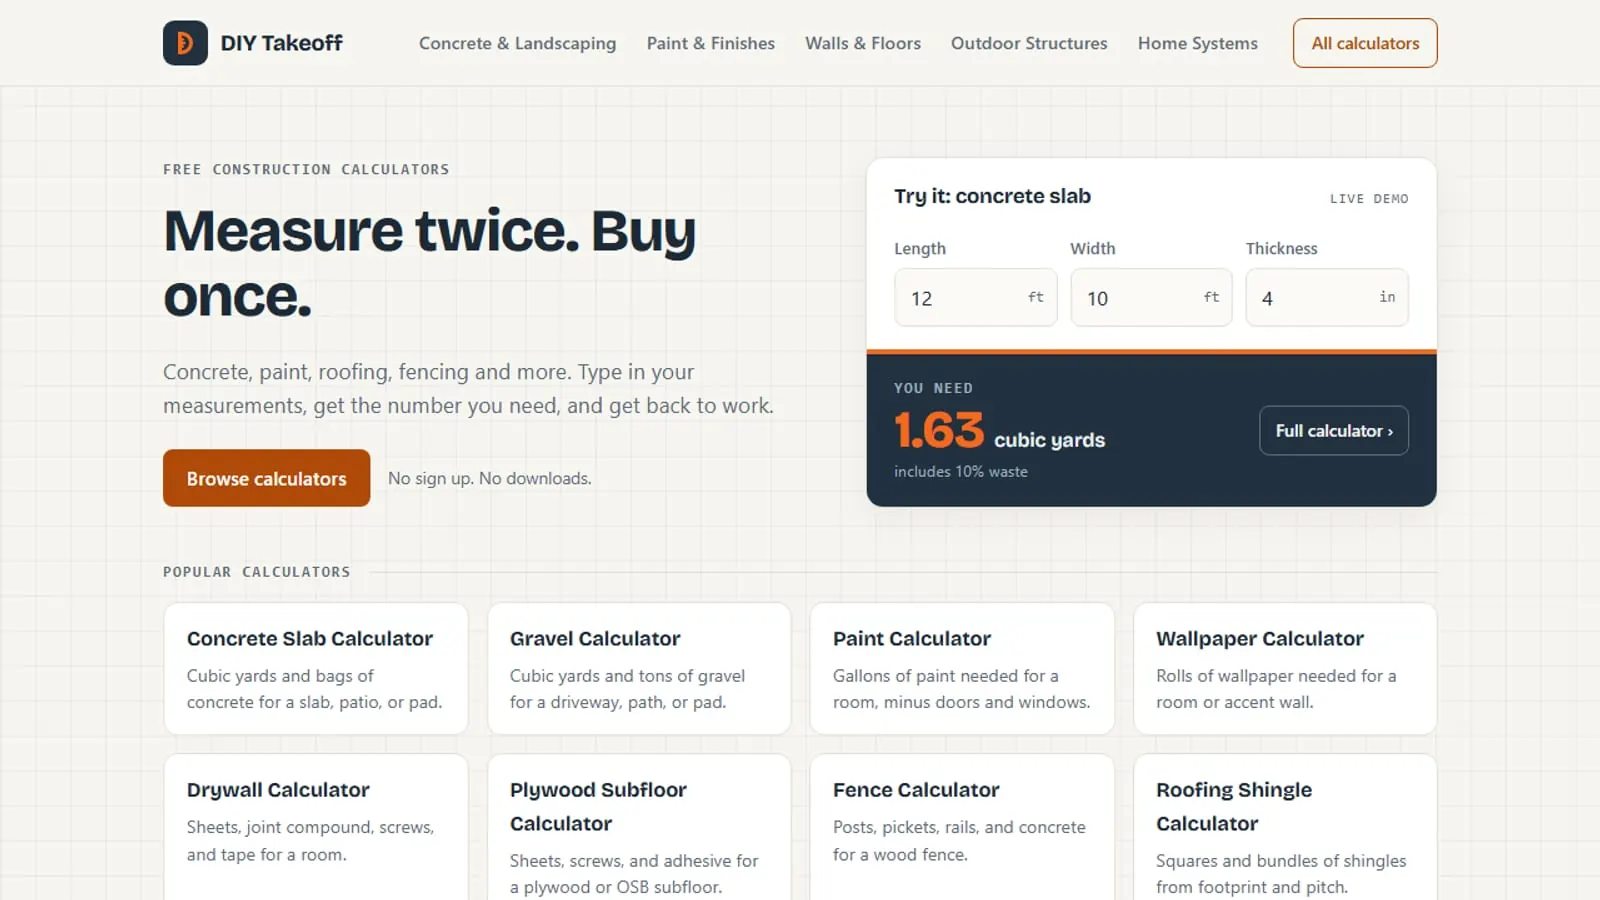Click the FREE CONSTRUCTION CALCULATORS label
This screenshot has height=900, width=1600.
pos(306,169)
